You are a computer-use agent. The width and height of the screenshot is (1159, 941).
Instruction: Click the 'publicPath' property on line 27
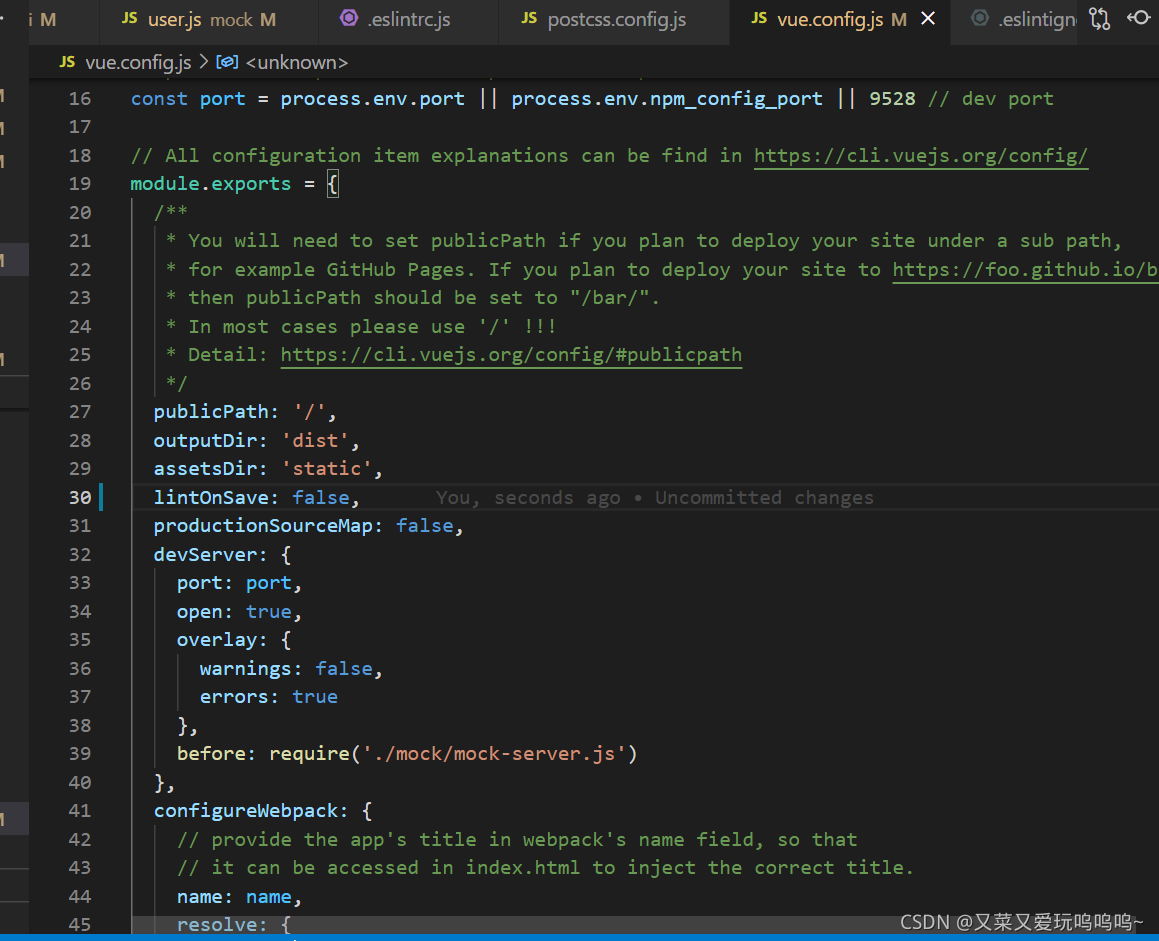[211, 412]
